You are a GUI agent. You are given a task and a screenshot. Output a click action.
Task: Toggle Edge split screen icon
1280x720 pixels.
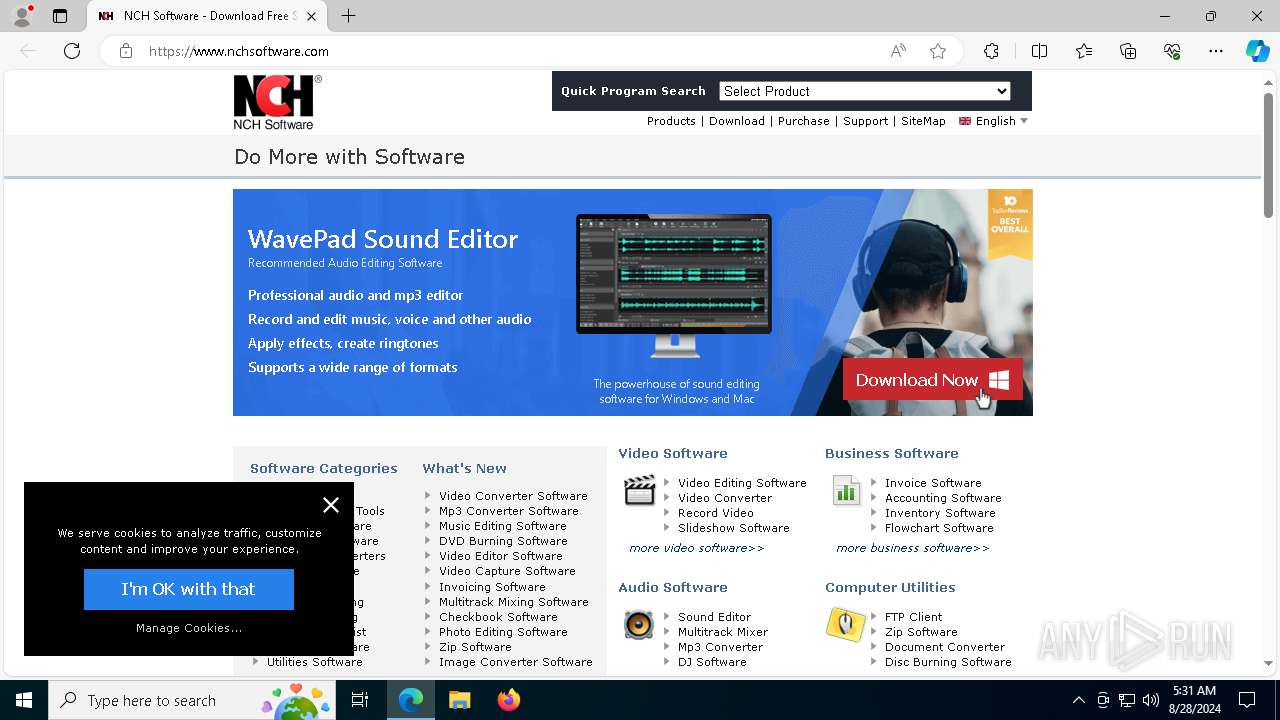click(x=1039, y=51)
